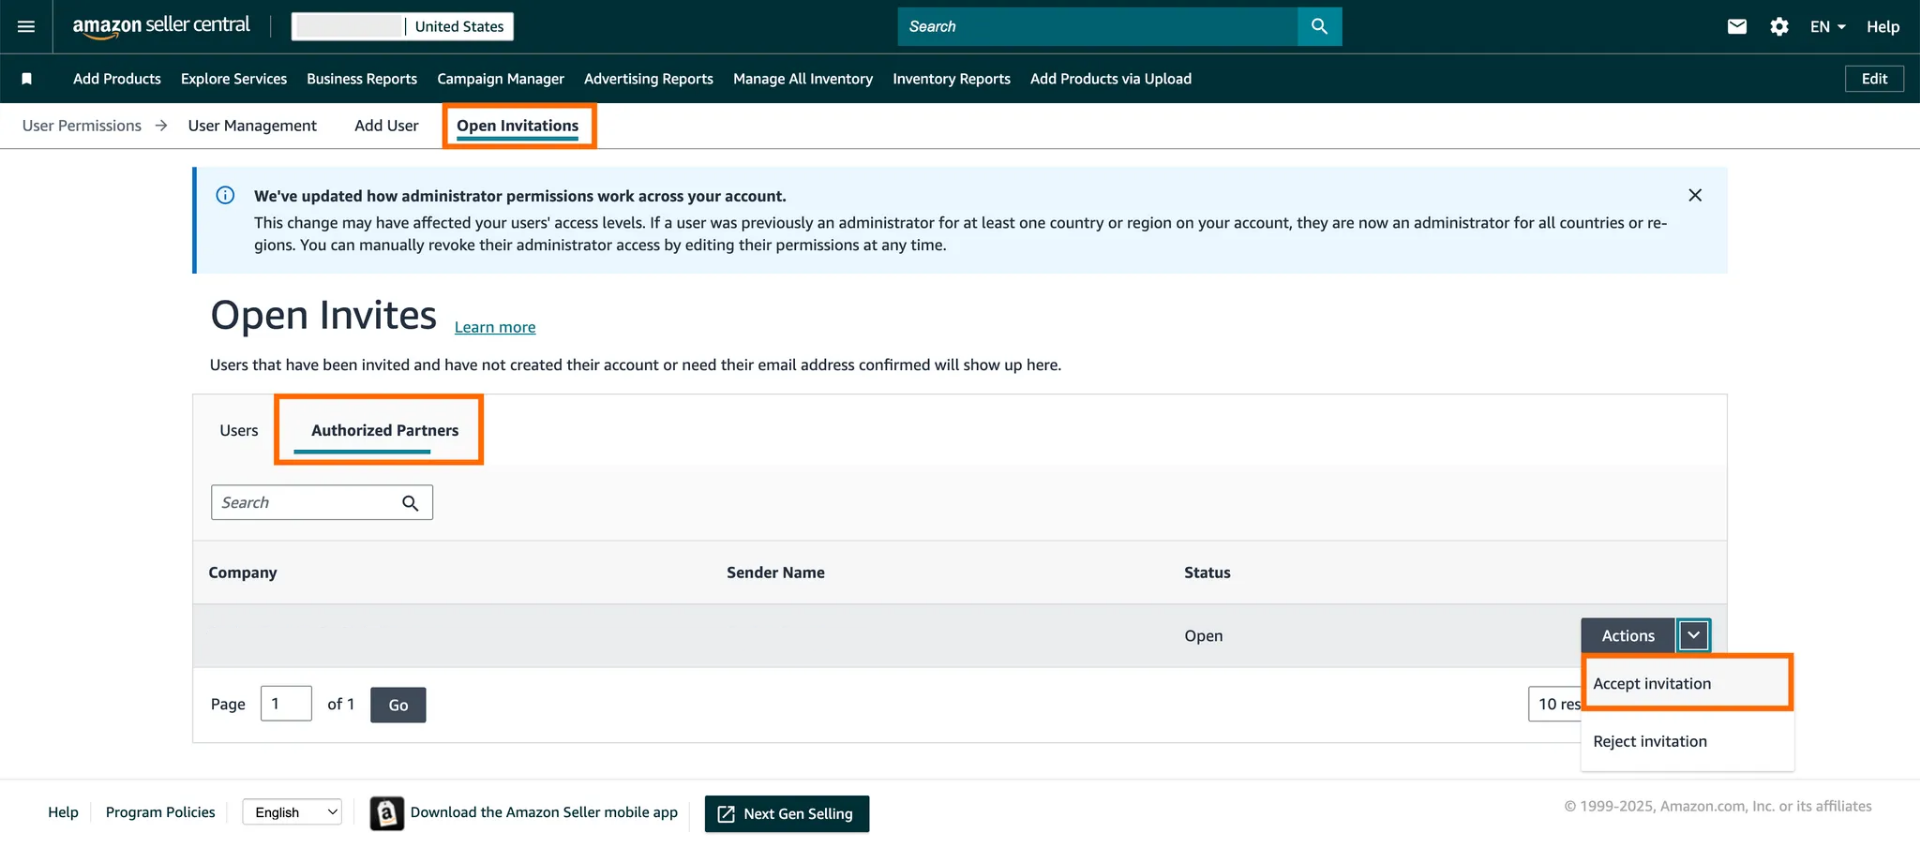Open Campaign Manager
1920x847 pixels.
pos(501,79)
